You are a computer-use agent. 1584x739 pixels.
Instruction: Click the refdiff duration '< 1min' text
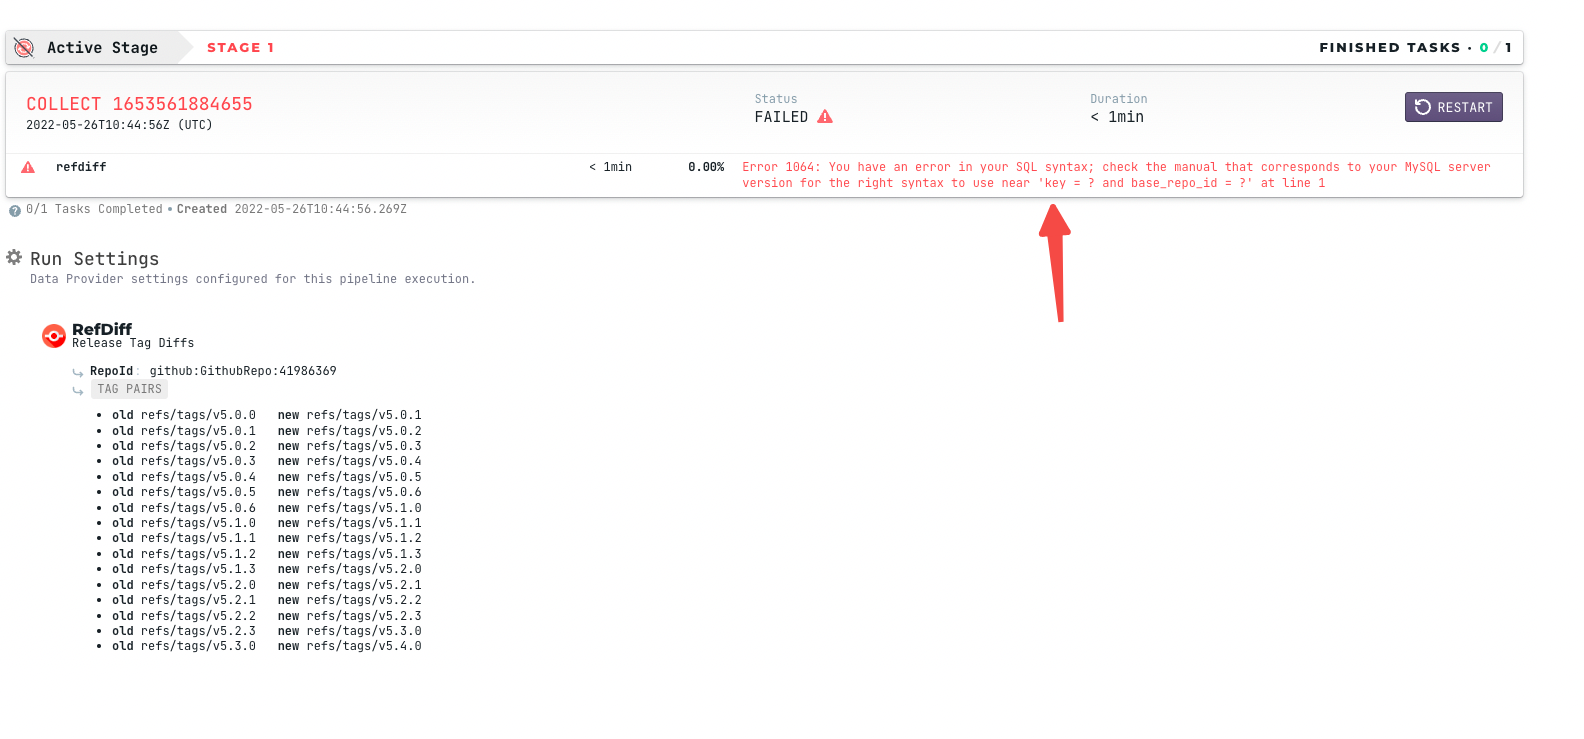610,167
